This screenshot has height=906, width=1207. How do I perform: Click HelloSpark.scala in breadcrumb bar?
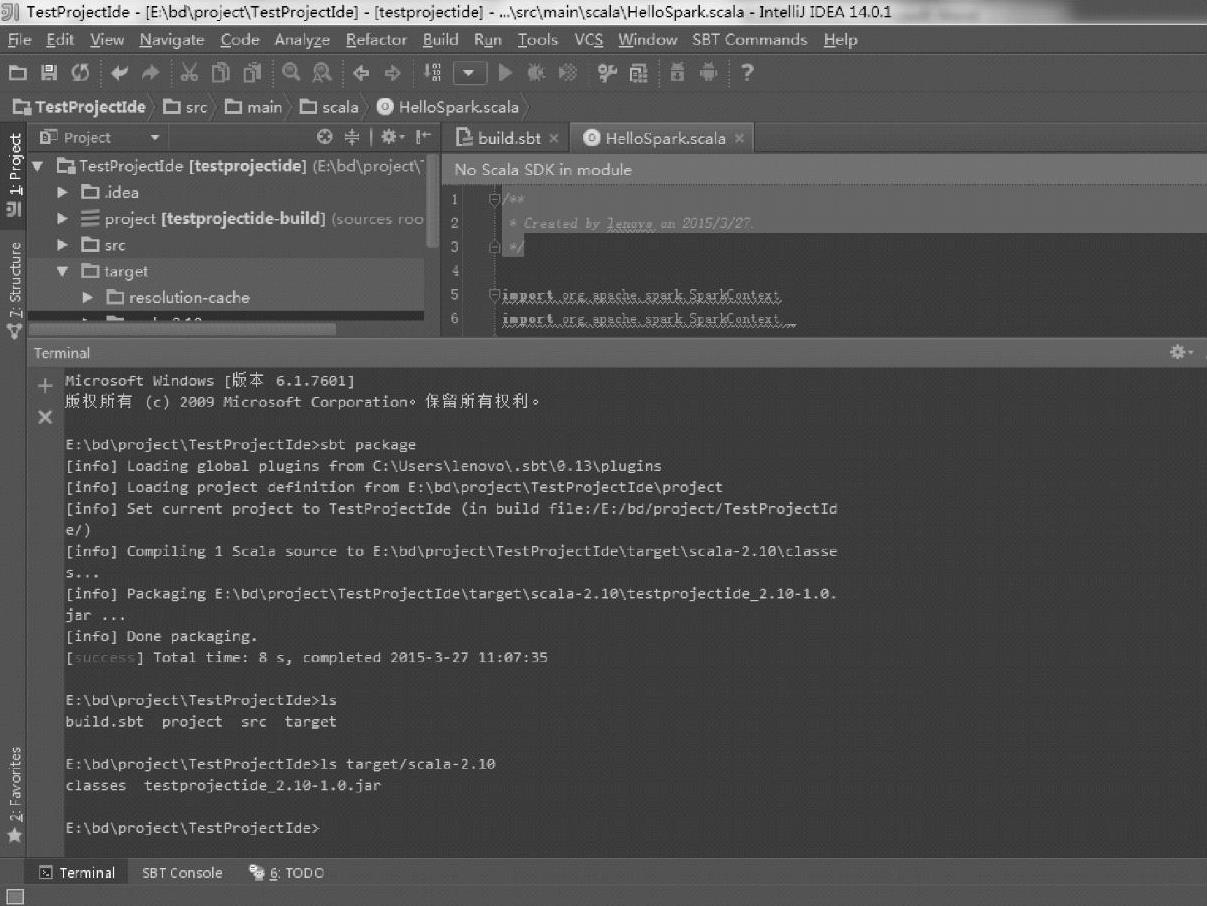[x=448, y=106]
